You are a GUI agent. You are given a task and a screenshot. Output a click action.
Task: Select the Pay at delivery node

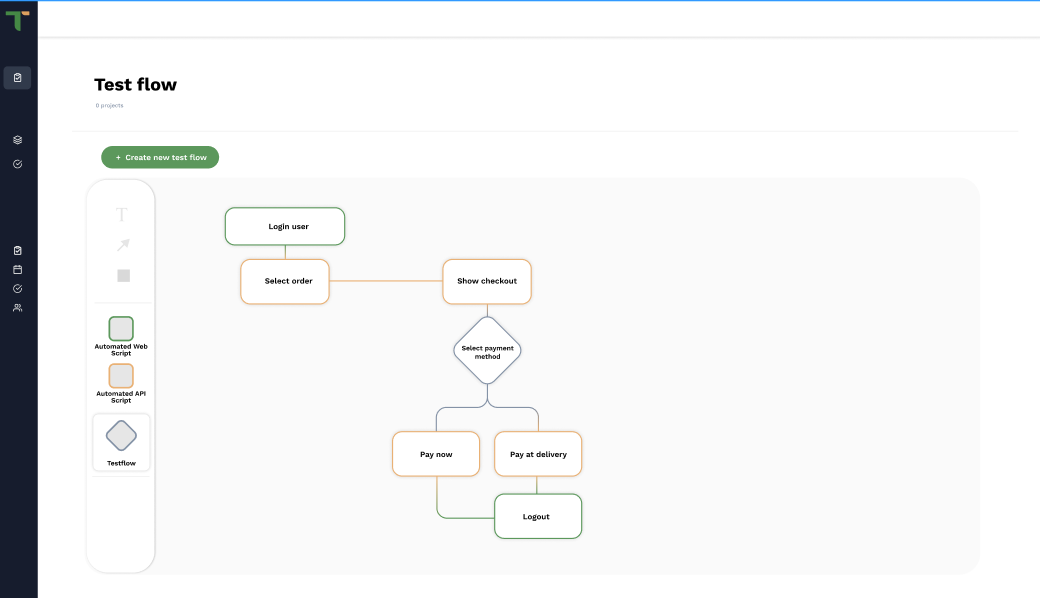coord(538,454)
